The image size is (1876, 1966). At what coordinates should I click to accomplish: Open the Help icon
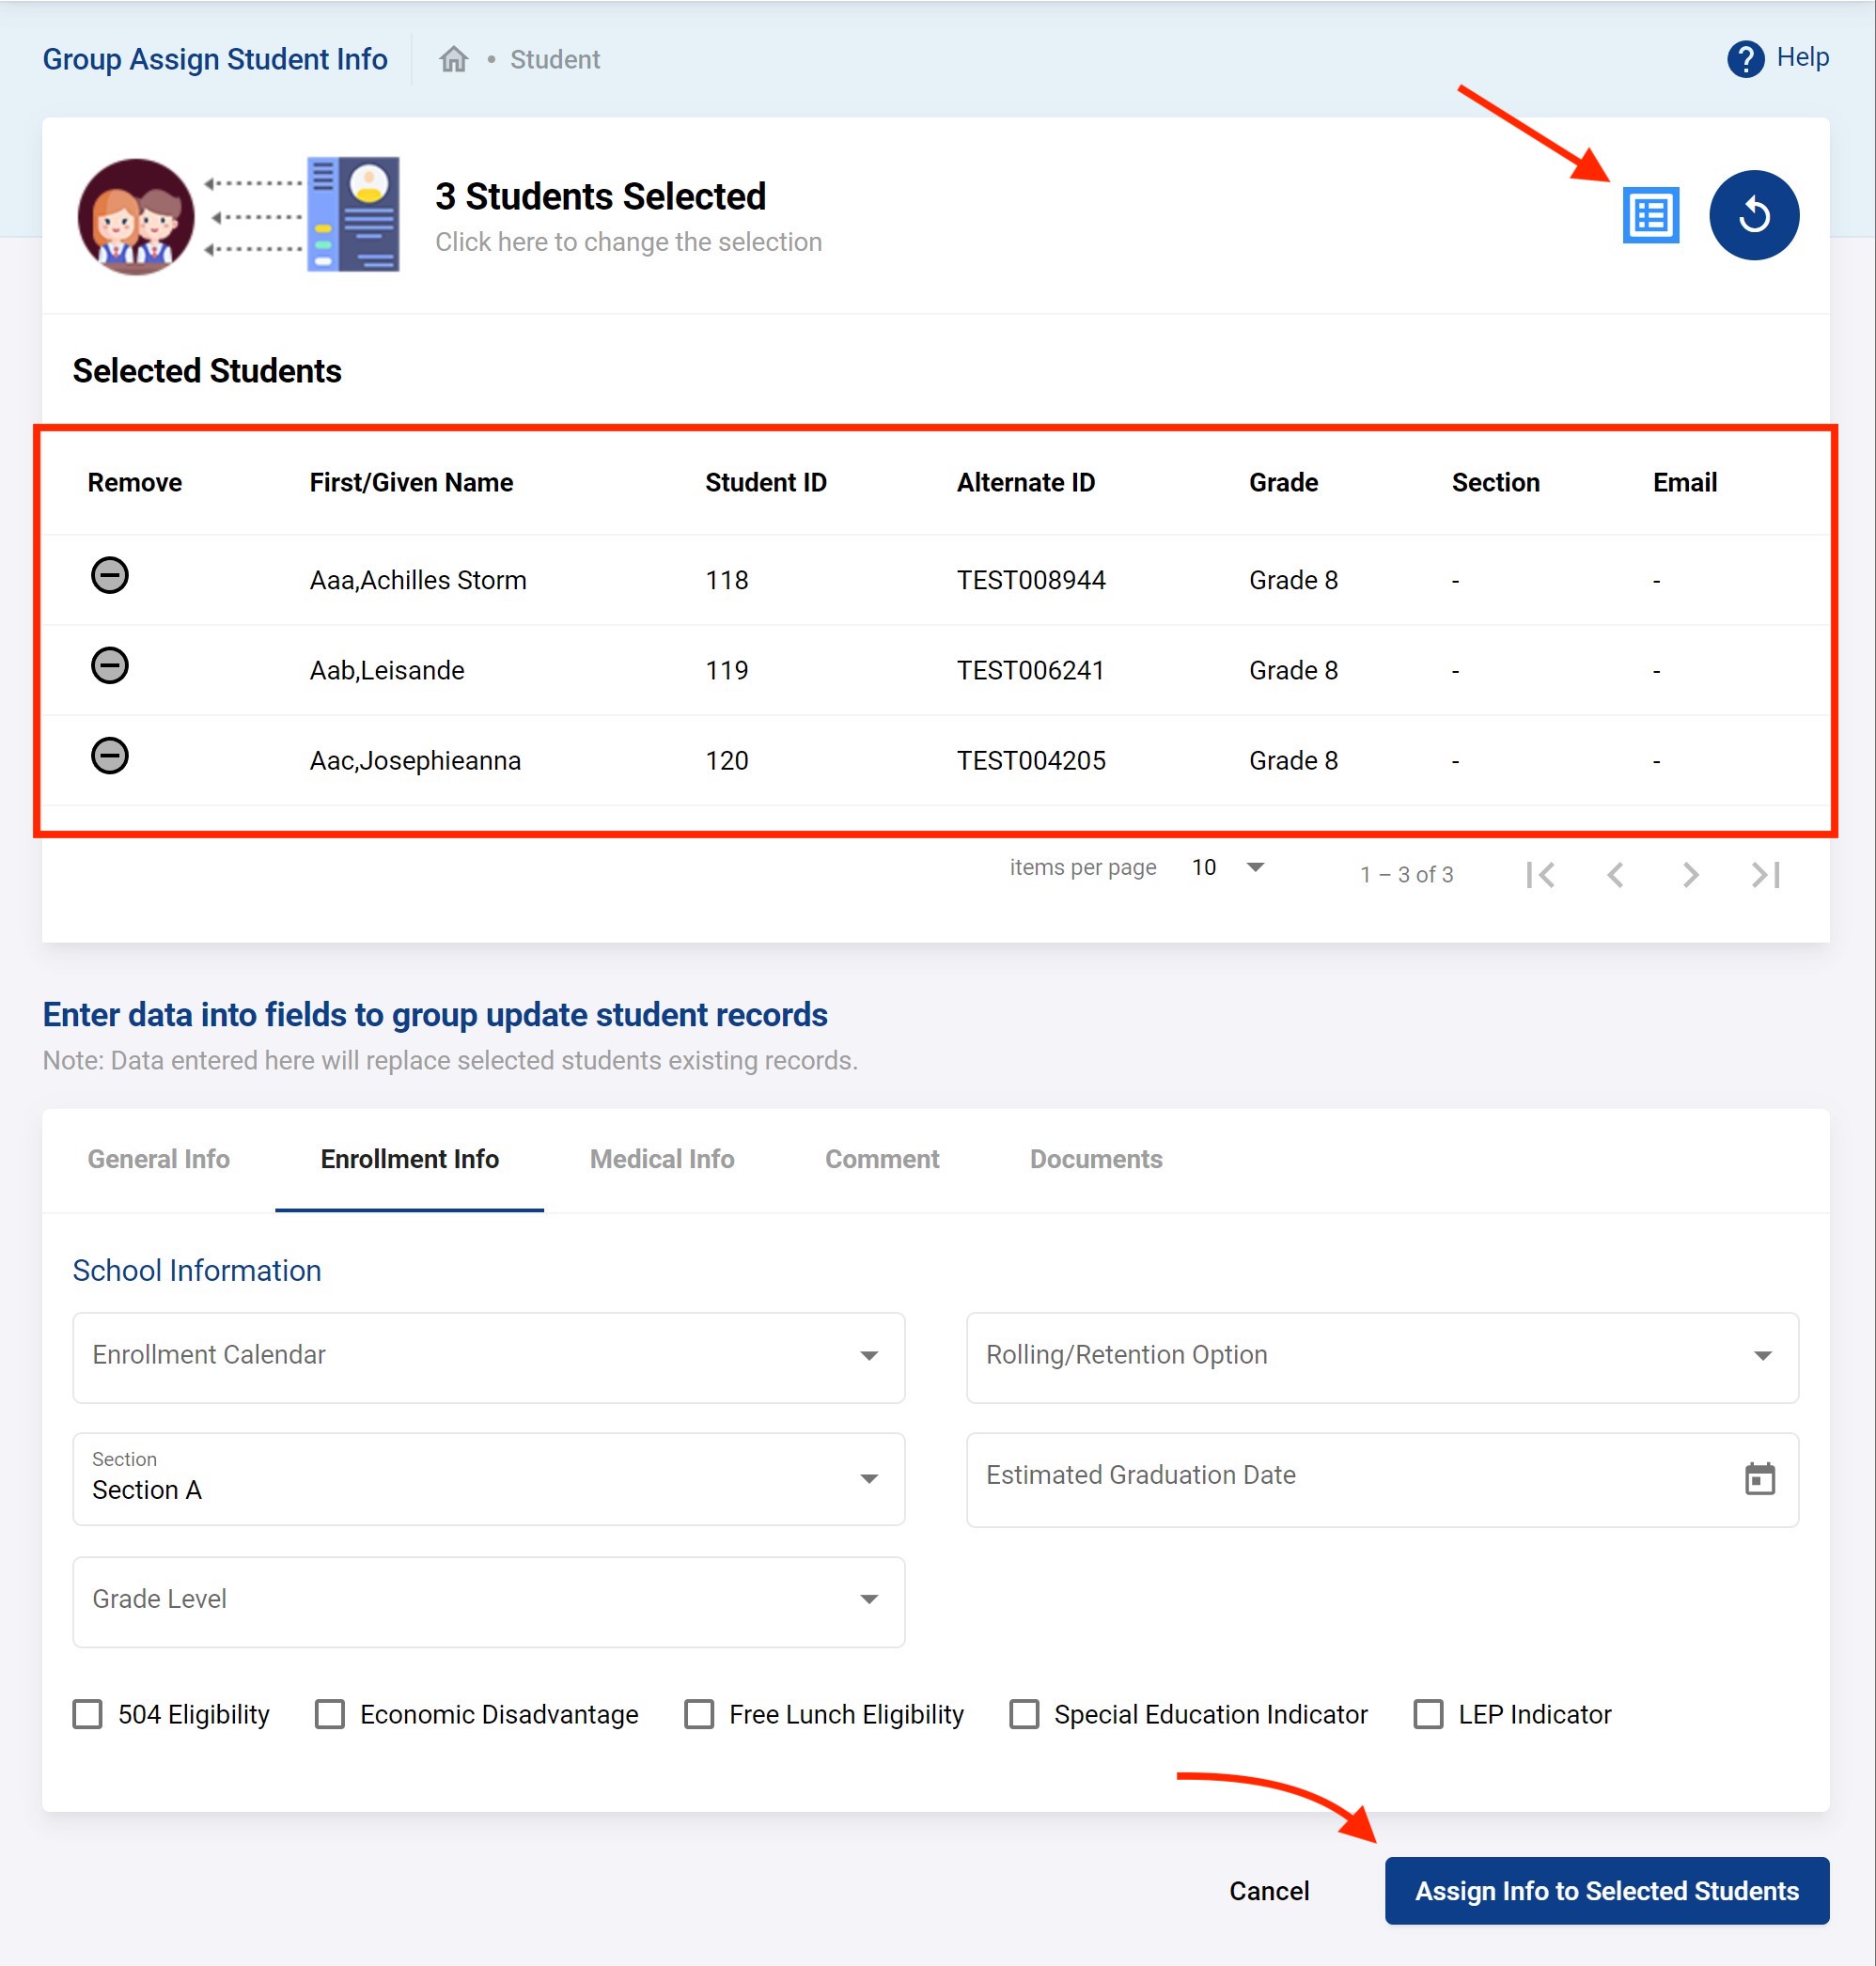tap(1745, 59)
